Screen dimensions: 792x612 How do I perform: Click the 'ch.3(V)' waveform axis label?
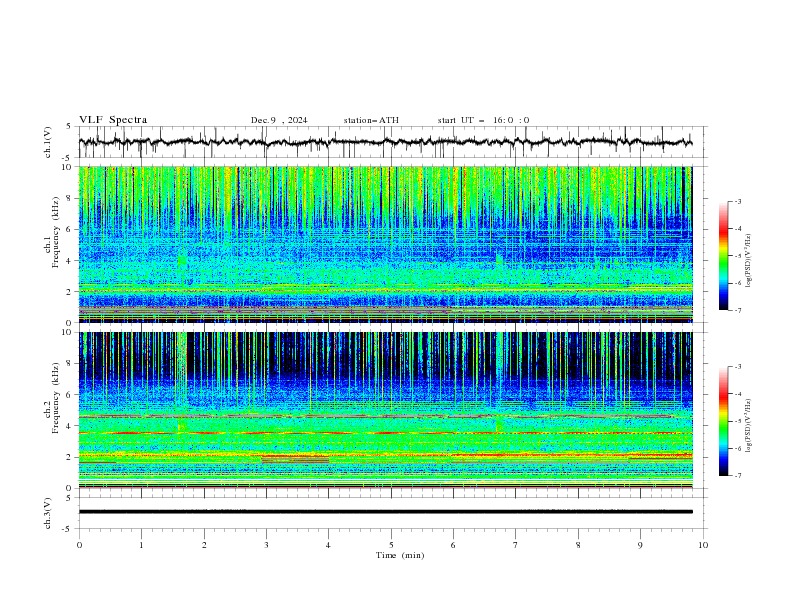point(48,513)
